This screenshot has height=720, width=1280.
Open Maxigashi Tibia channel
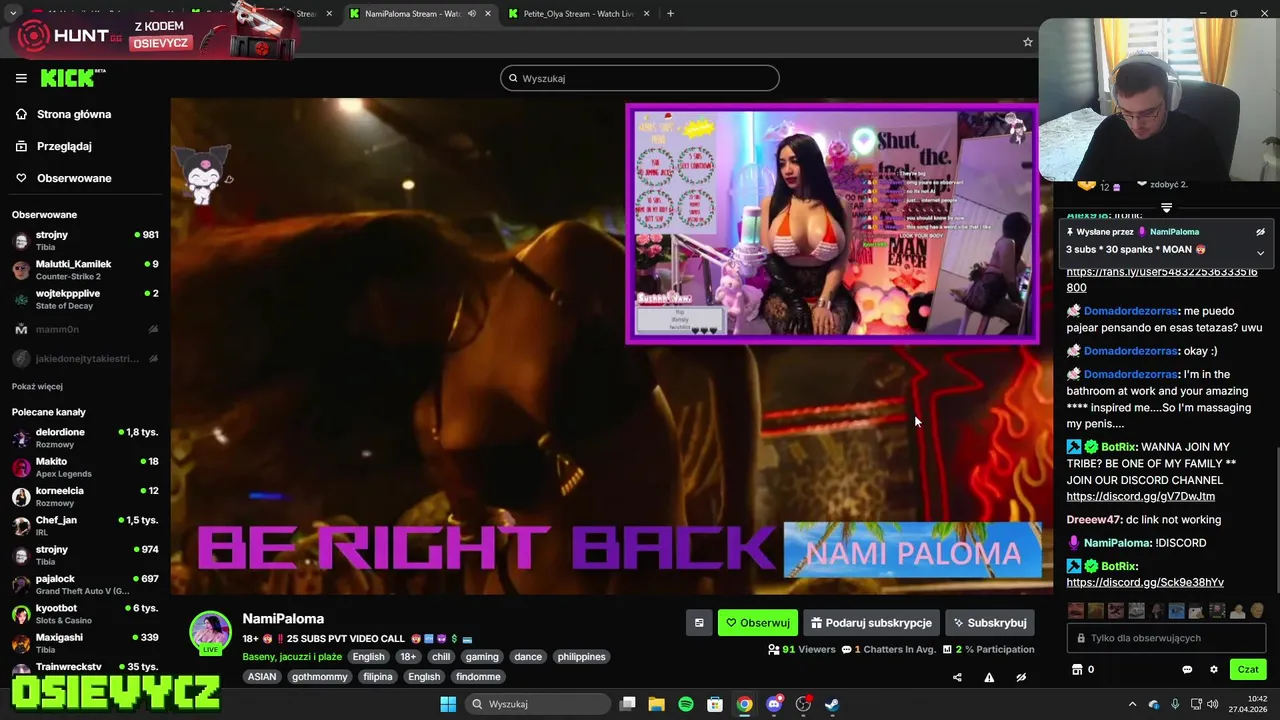[x=85, y=643]
